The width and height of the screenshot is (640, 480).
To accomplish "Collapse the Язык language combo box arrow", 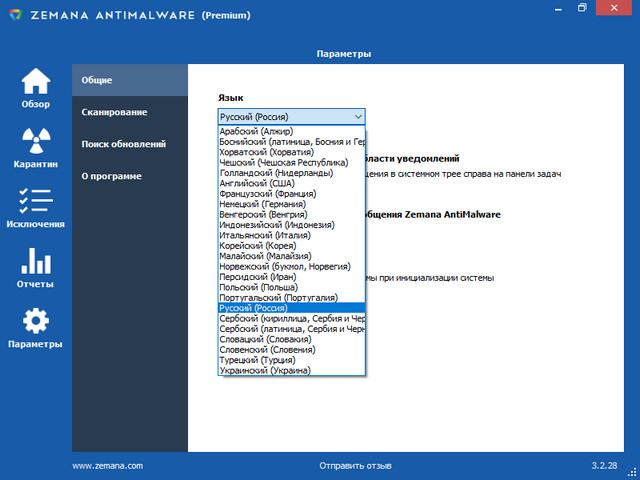I will [358, 116].
